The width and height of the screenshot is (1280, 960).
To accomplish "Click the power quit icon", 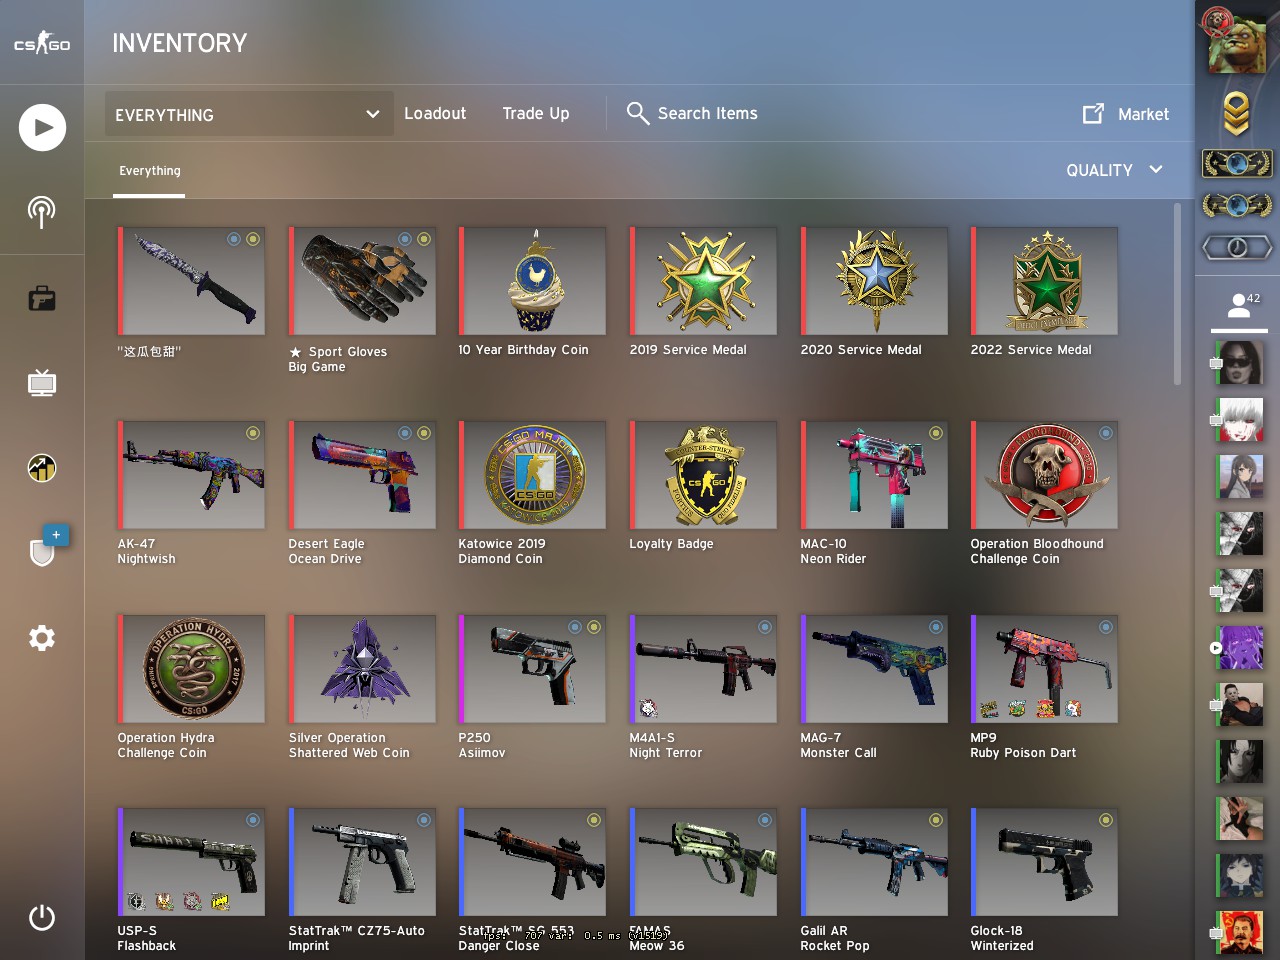I will coord(42,917).
